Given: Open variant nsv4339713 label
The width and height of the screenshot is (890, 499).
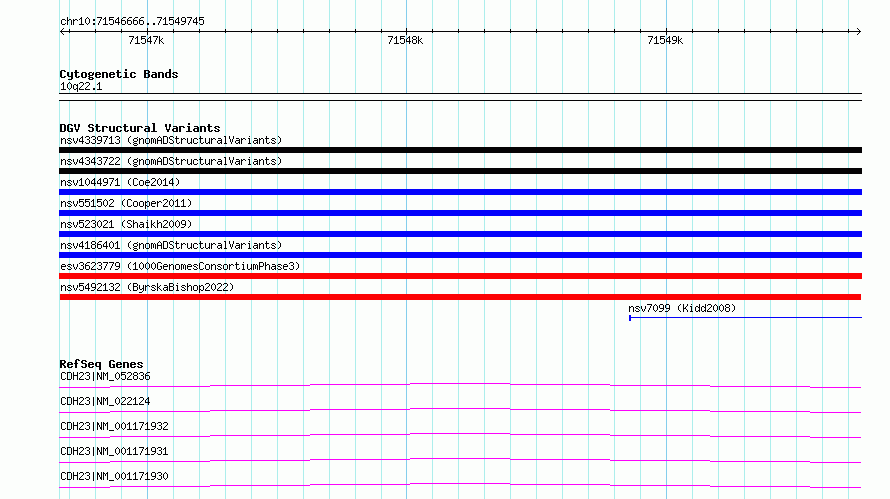Looking at the screenshot, I should [x=171, y=140].
